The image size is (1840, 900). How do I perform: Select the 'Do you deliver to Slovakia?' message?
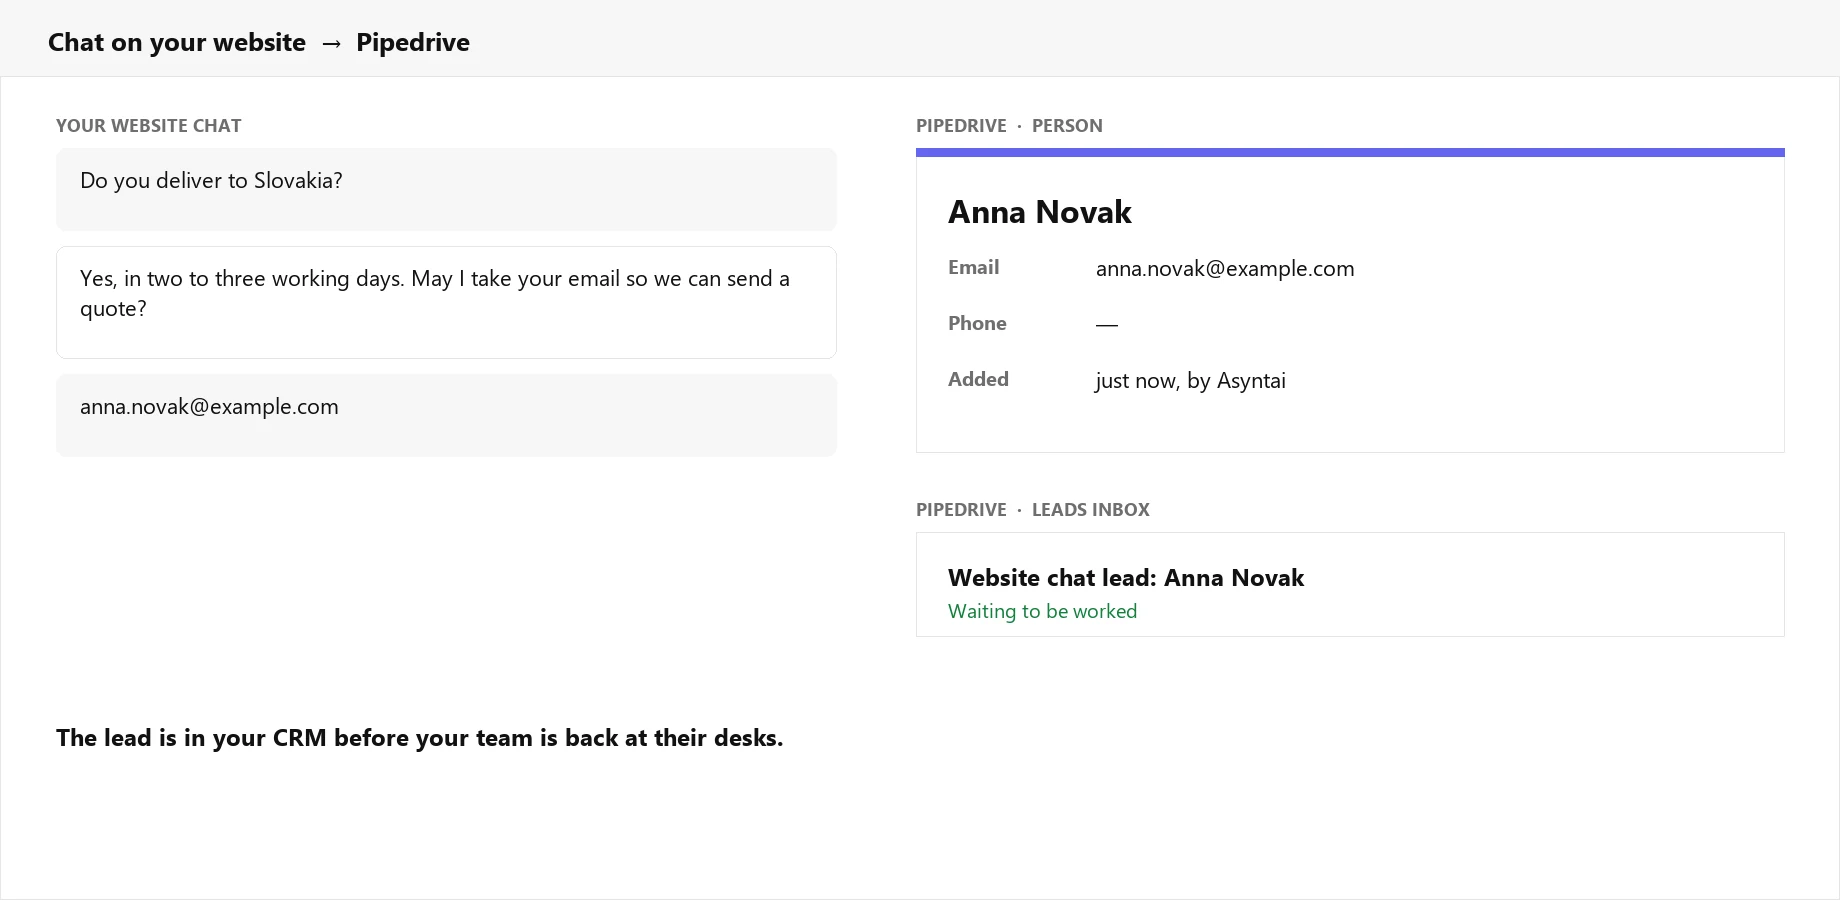[446, 190]
